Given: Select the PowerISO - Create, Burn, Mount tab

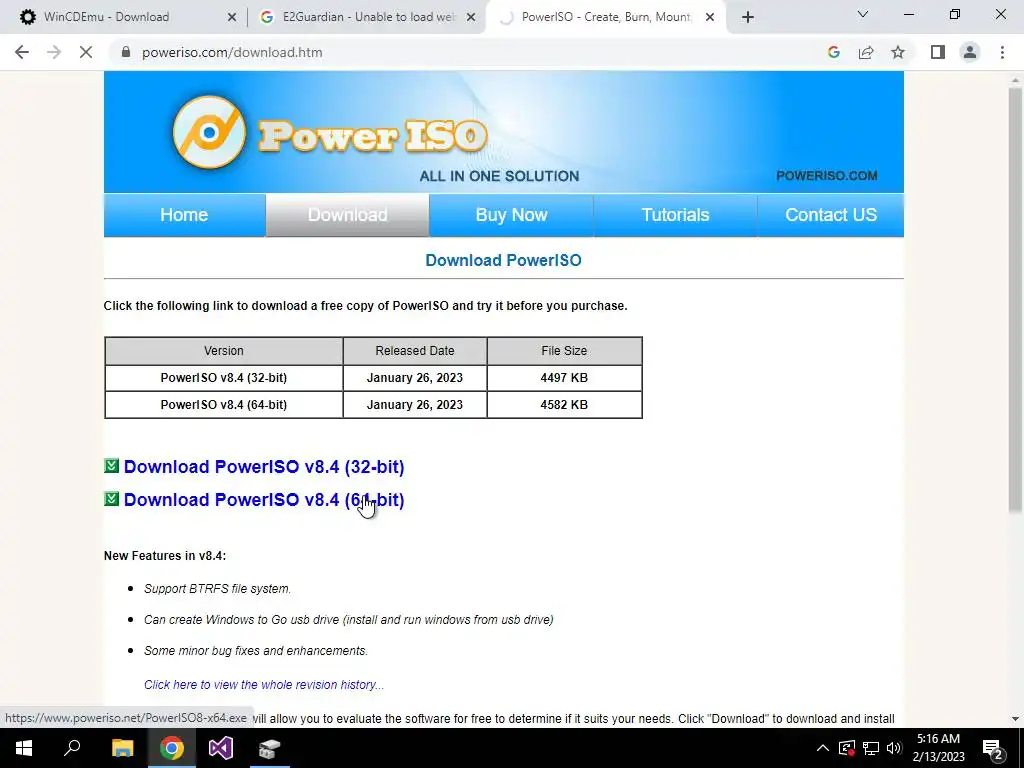Looking at the screenshot, I should pos(605,17).
